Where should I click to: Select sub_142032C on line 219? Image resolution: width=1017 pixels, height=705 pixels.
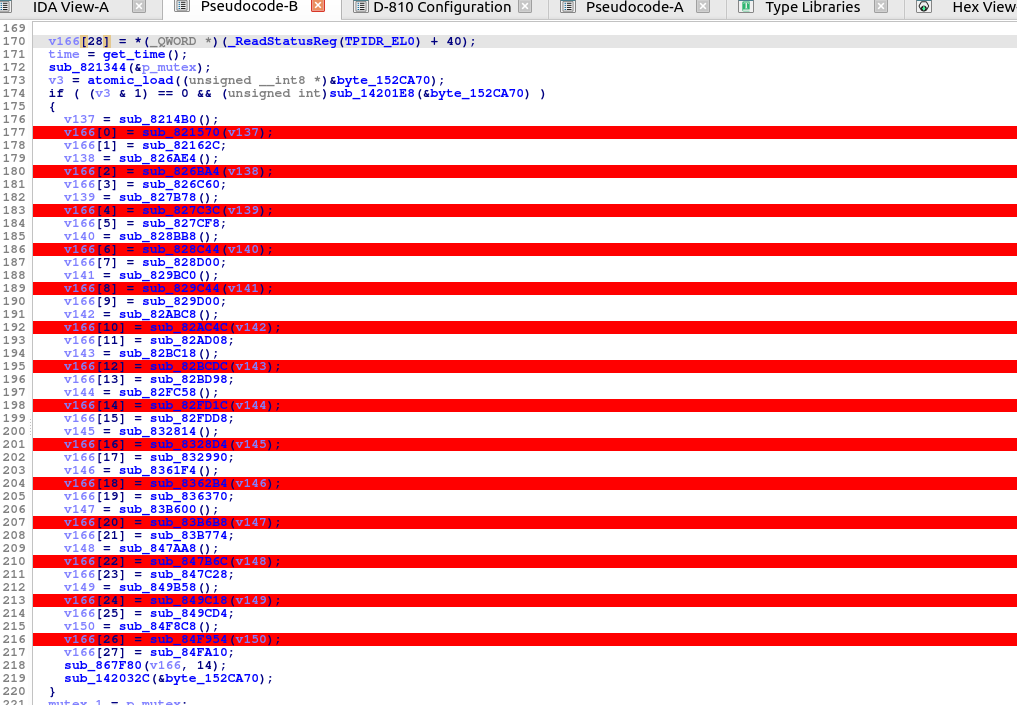(106, 678)
